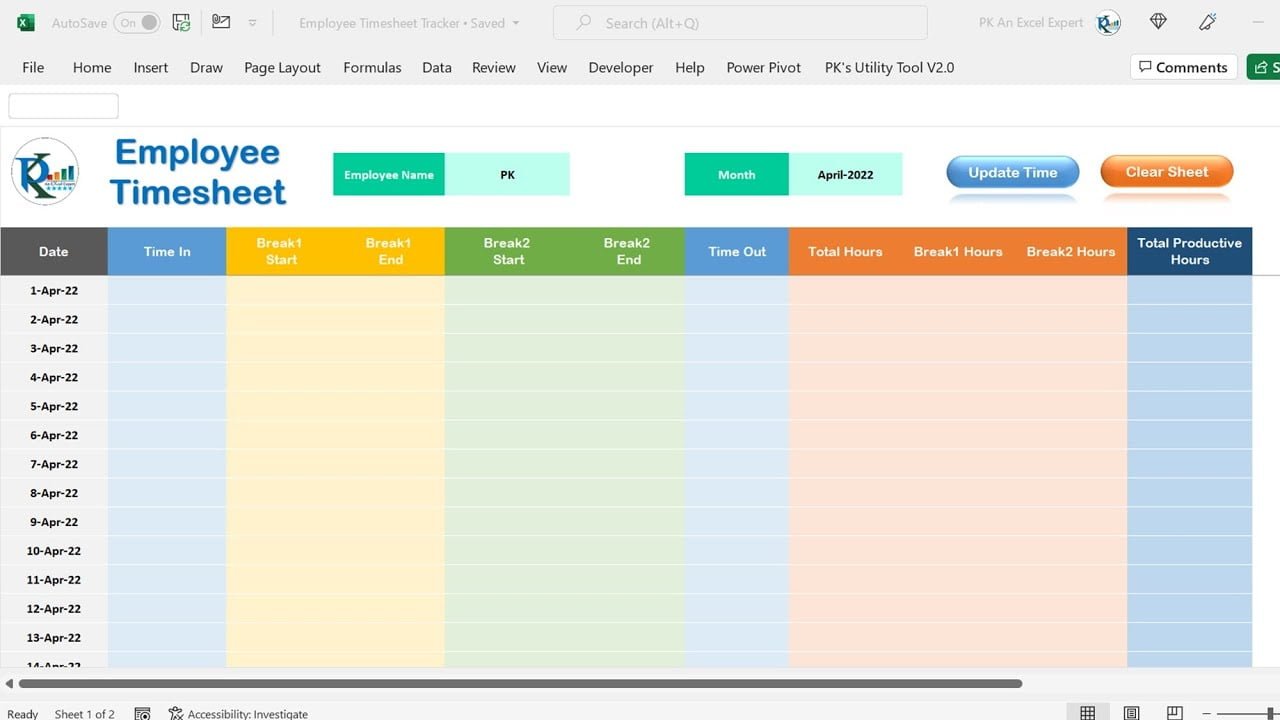Open the Coming Soon megaphone icon
This screenshot has height=720, width=1280.
(x=1208, y=21)
